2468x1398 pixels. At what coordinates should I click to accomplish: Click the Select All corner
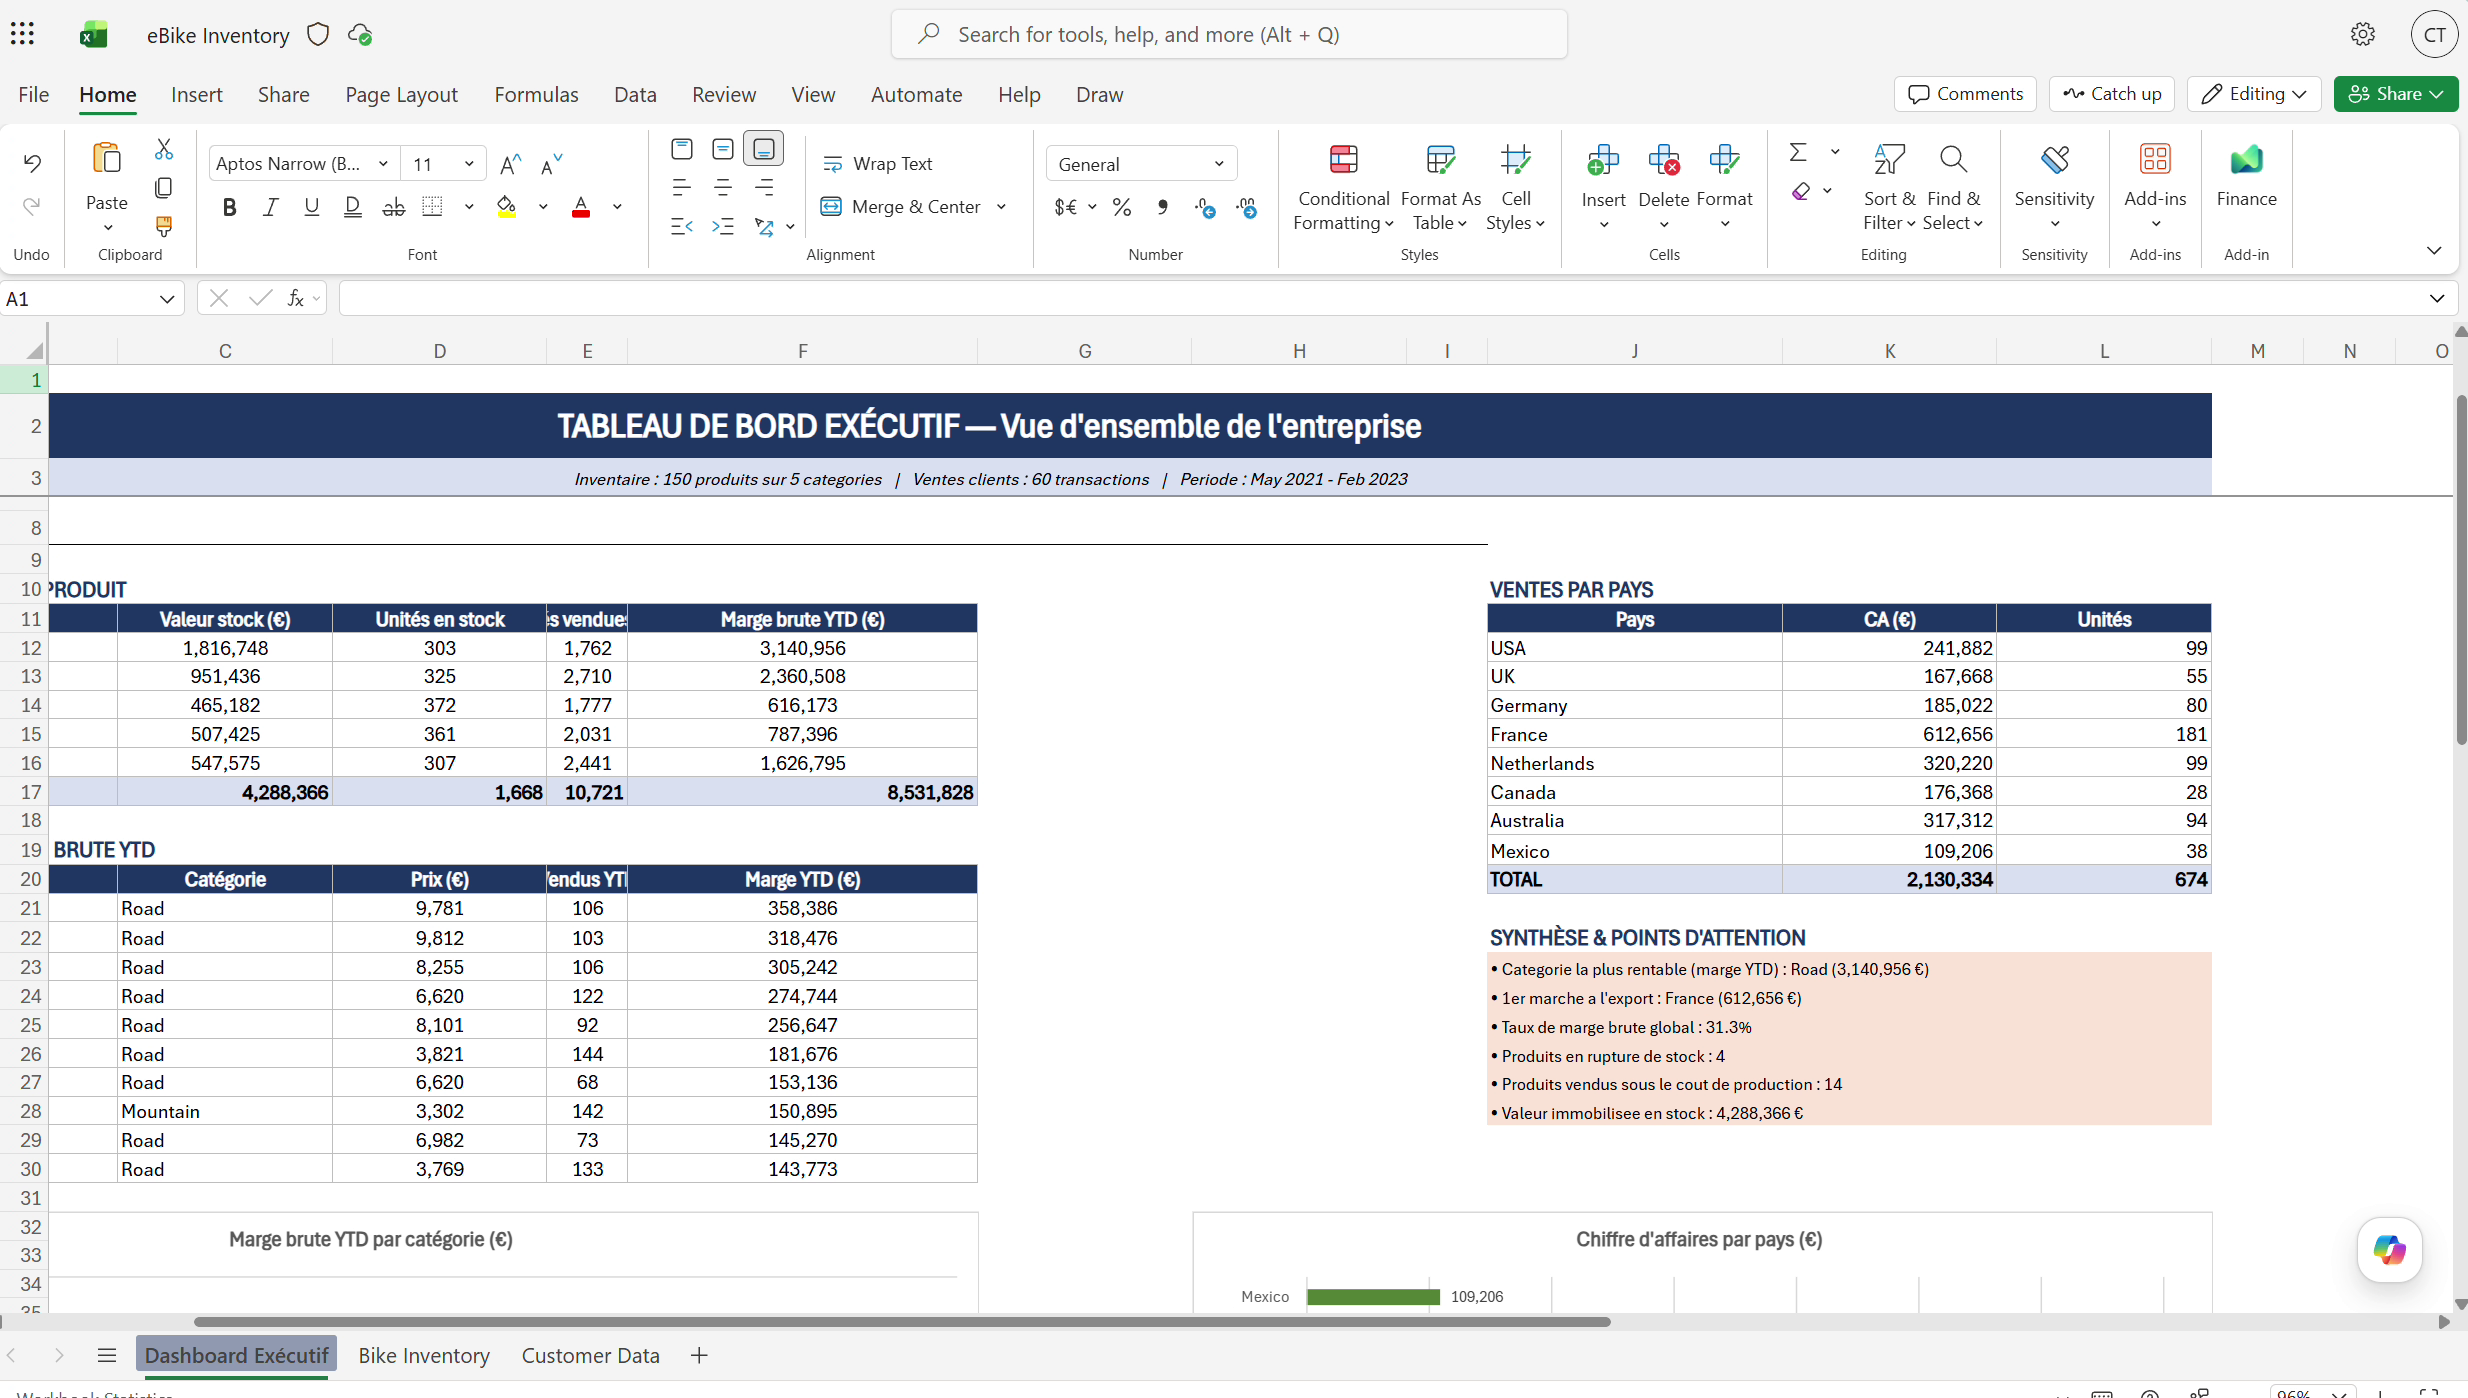[33, 350]
